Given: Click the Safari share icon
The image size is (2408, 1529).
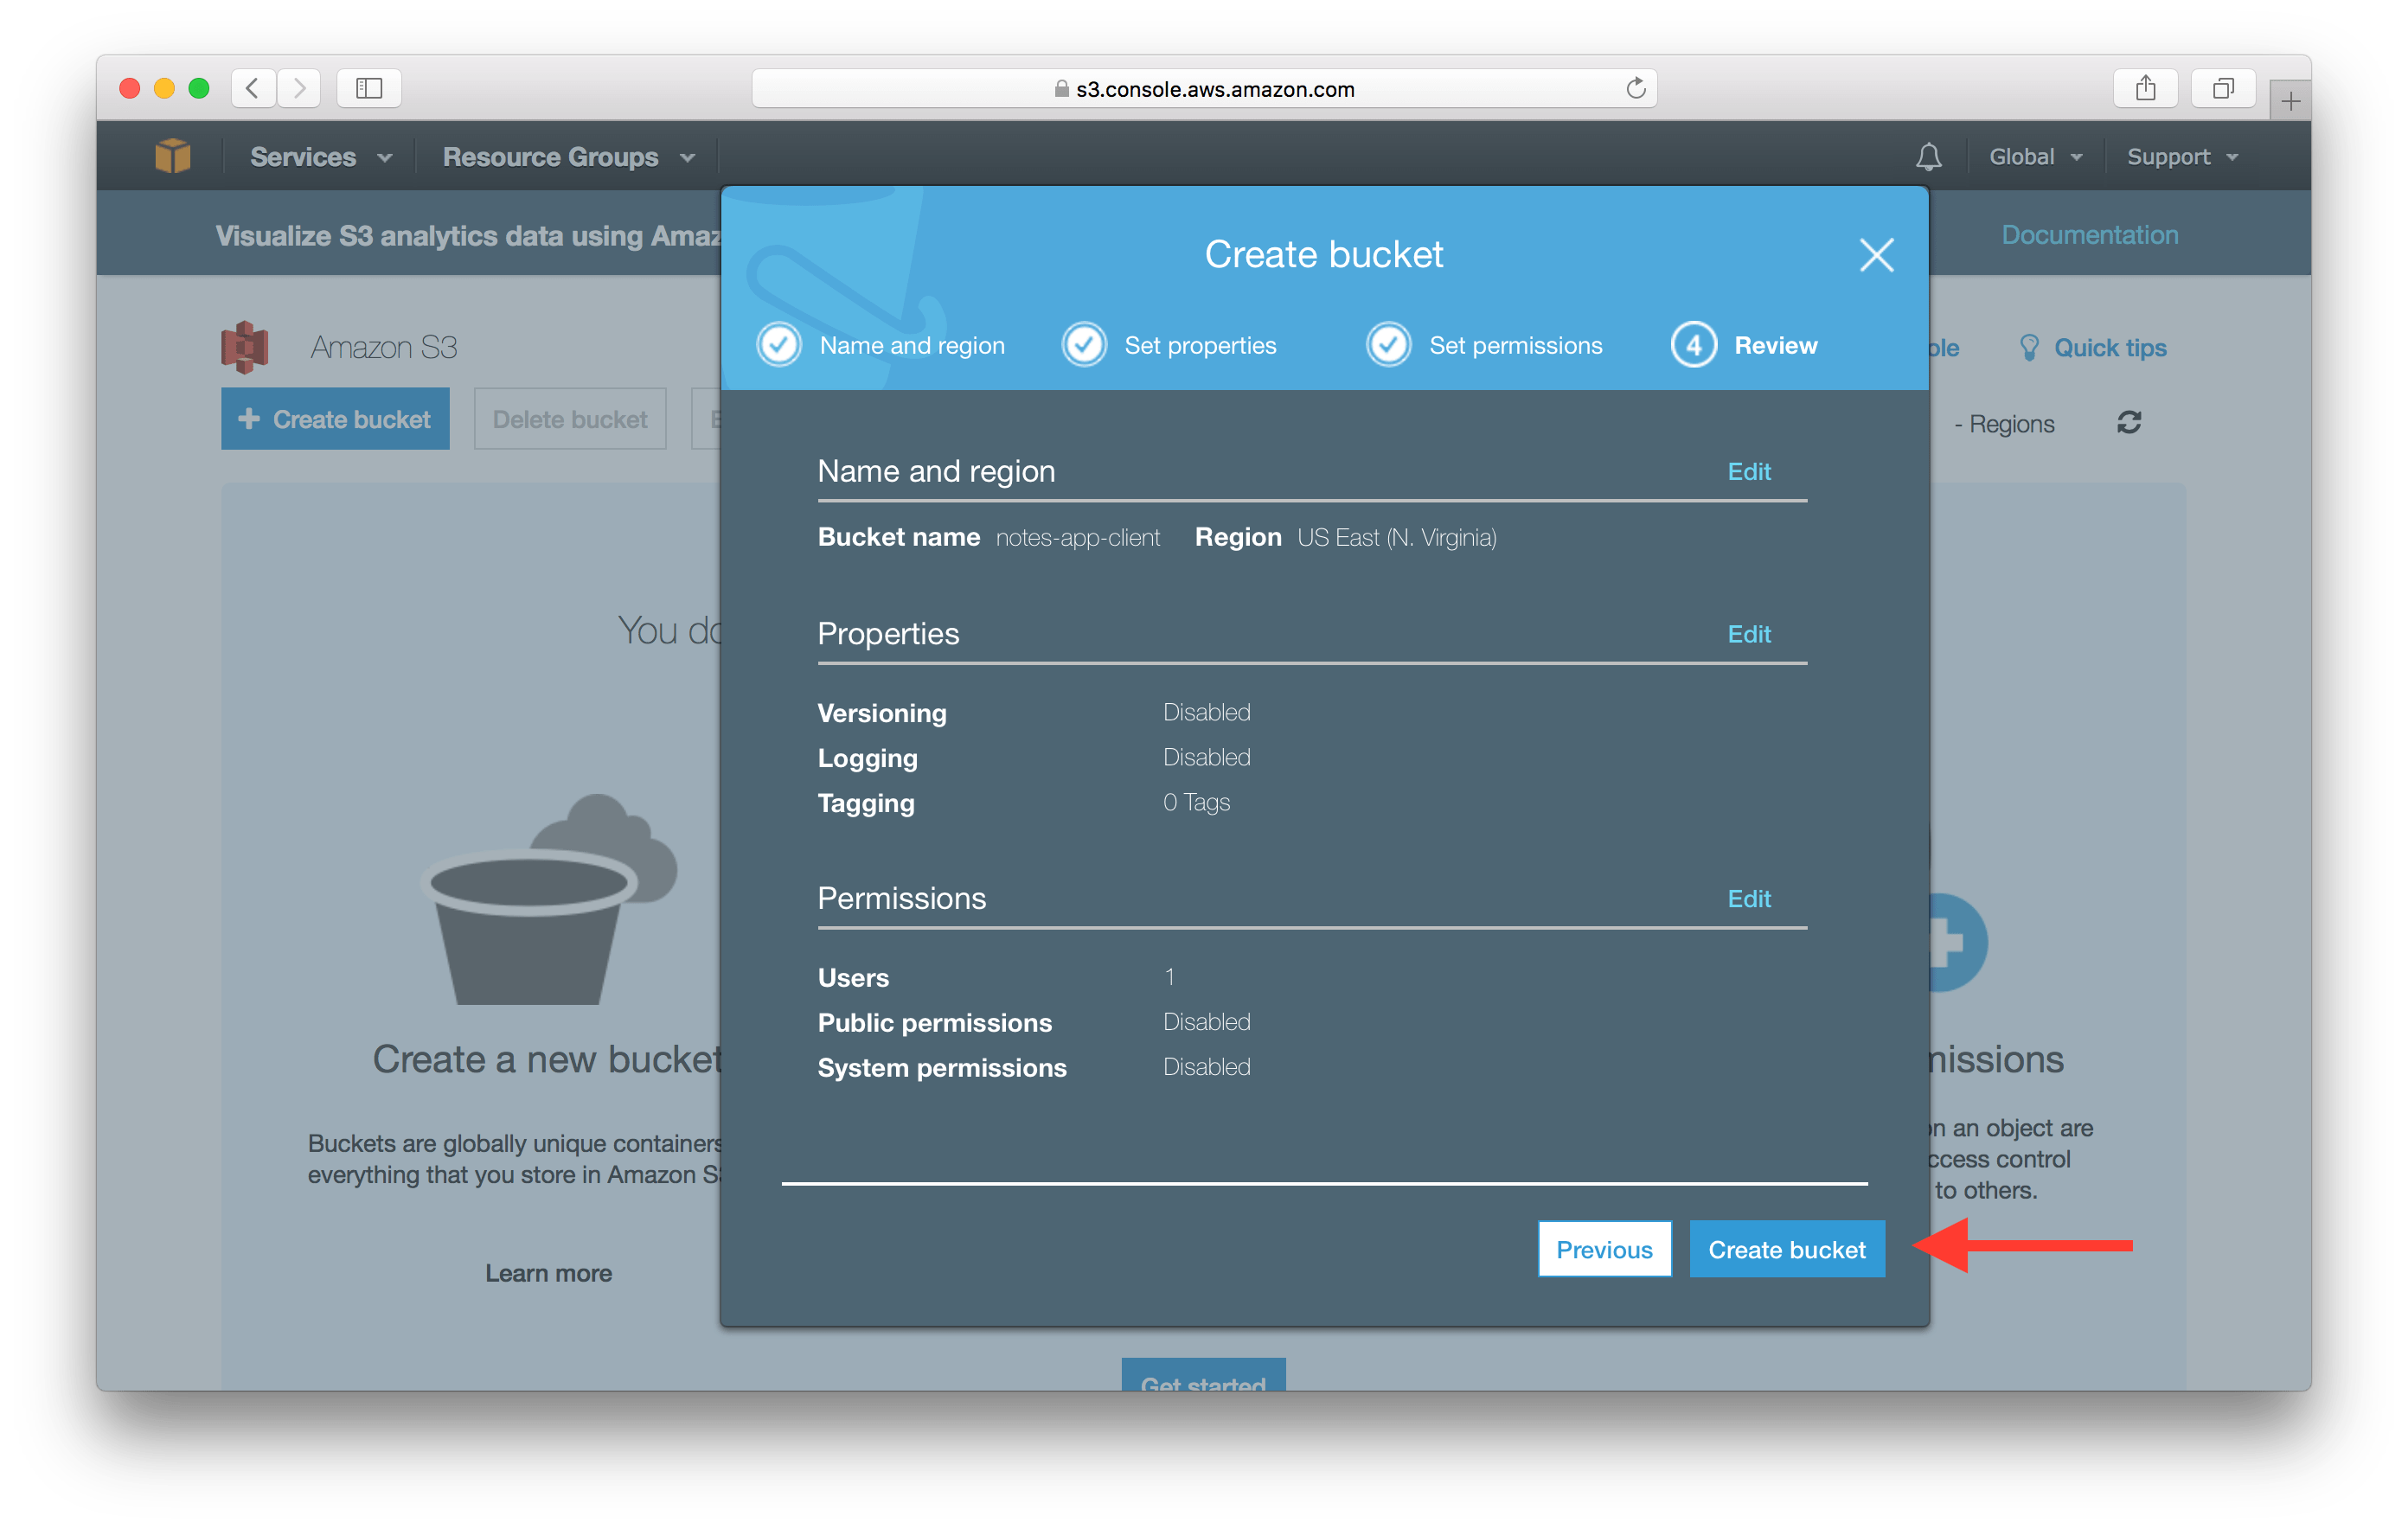Looking at the screenshot, I should (2146, 88).
